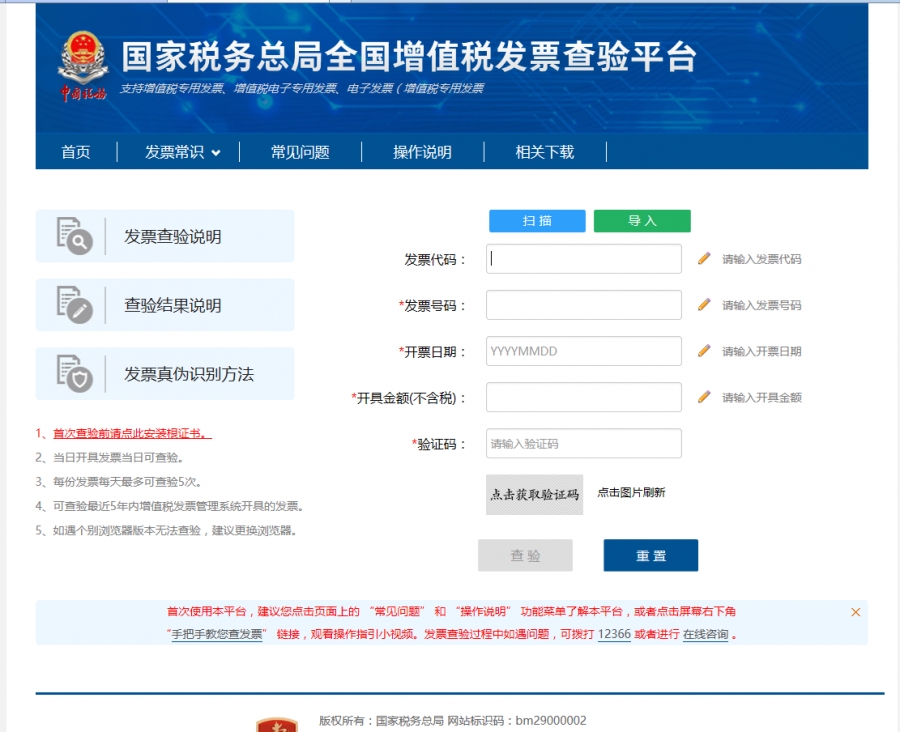Click note about 最近5年内 invoices

pos(169,506)
